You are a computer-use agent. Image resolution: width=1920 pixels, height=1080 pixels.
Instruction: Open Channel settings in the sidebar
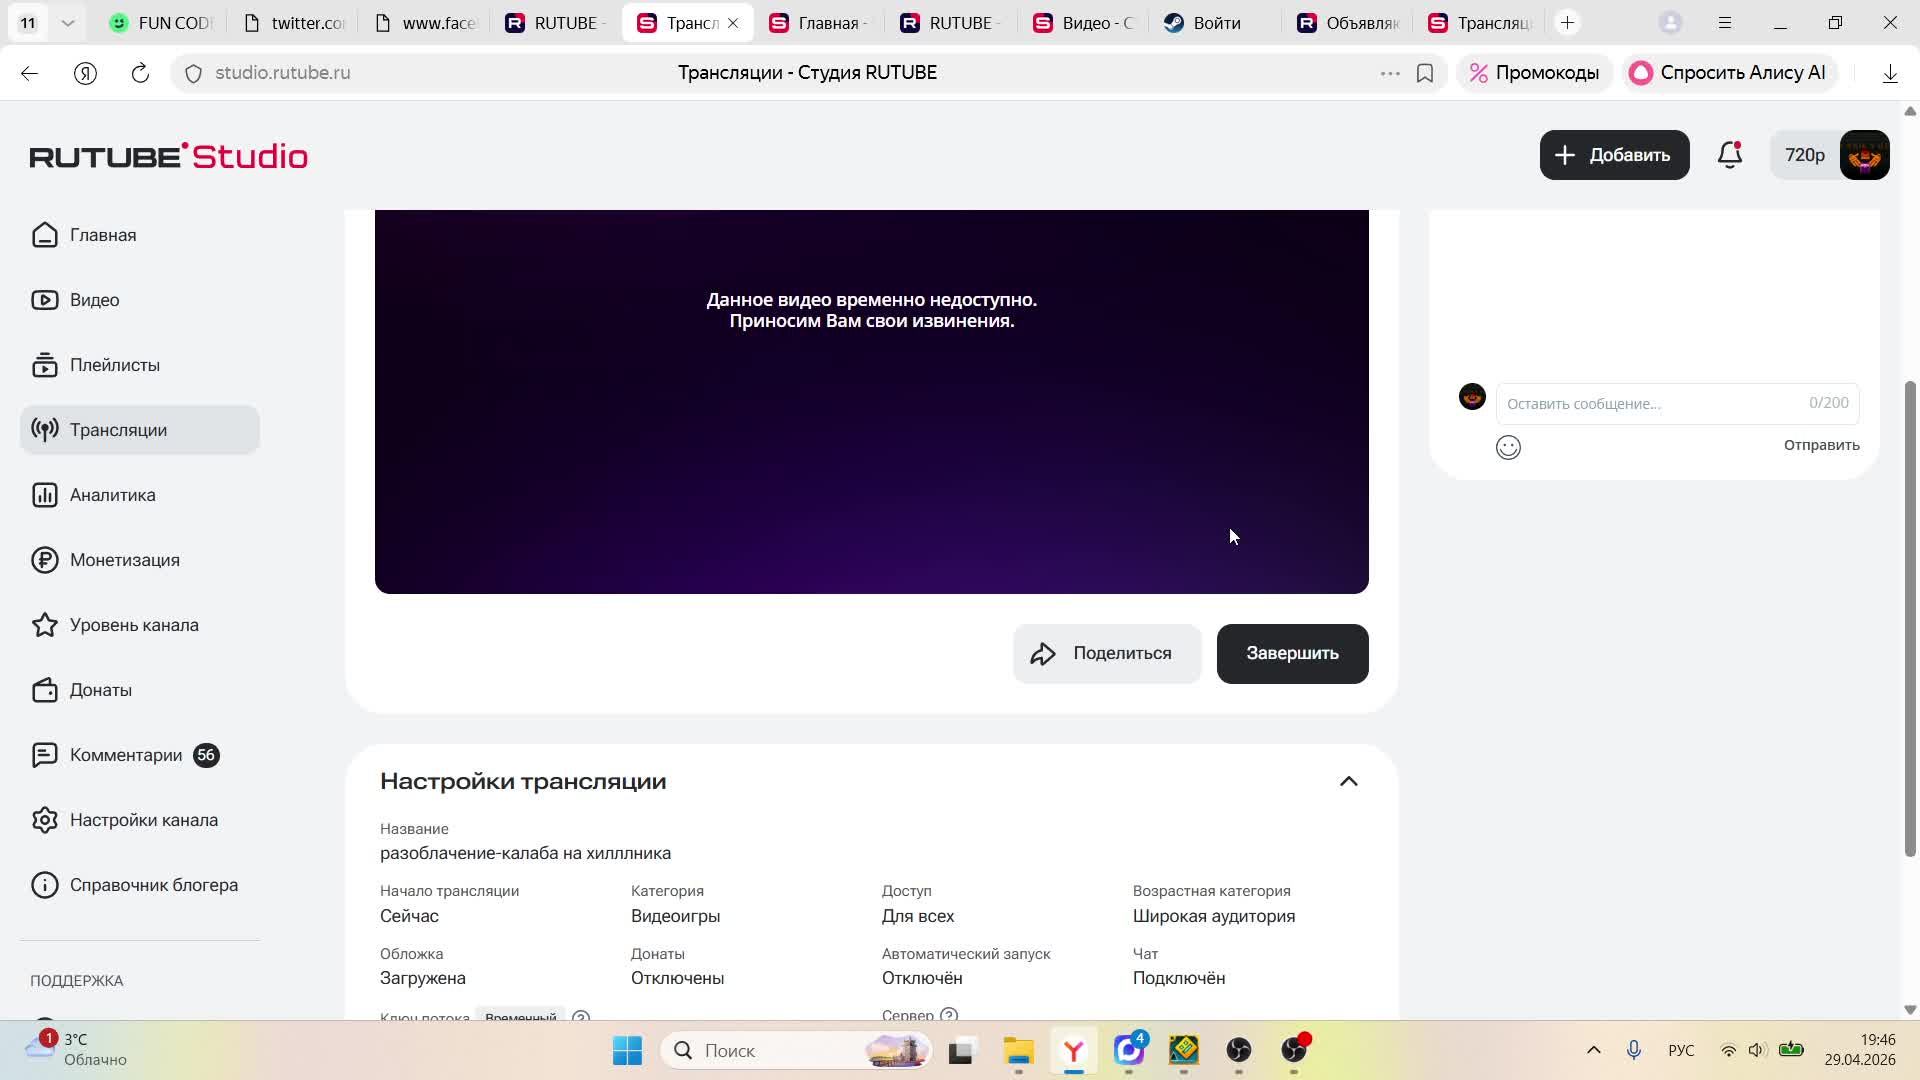(x=143, y=820)
